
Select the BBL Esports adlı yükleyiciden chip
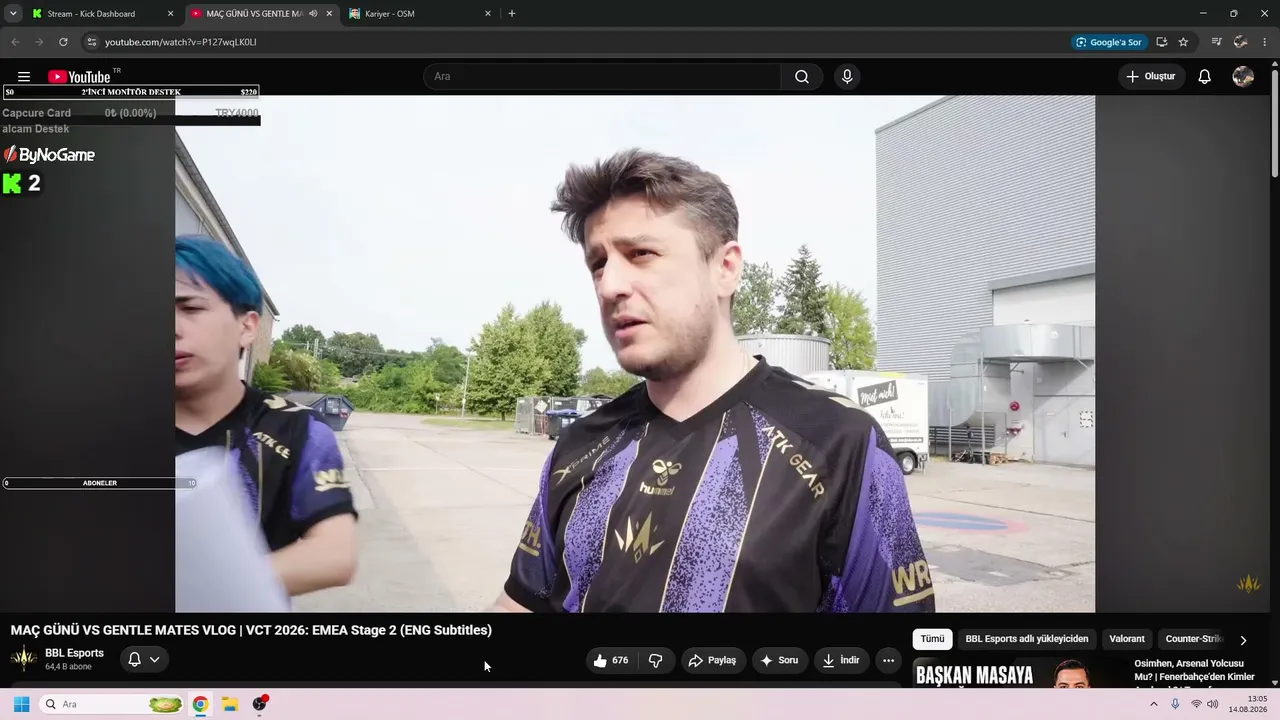coord(1027,639)
